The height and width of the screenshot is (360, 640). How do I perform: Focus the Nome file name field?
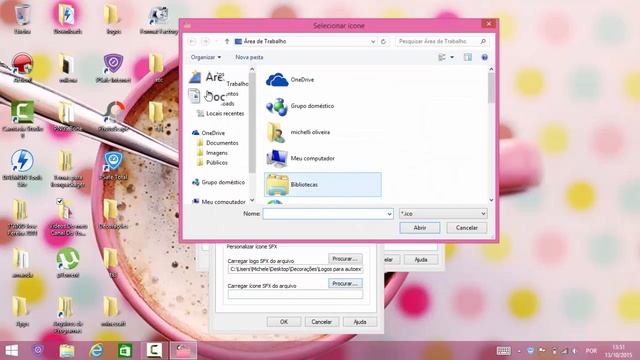[328, 214]
